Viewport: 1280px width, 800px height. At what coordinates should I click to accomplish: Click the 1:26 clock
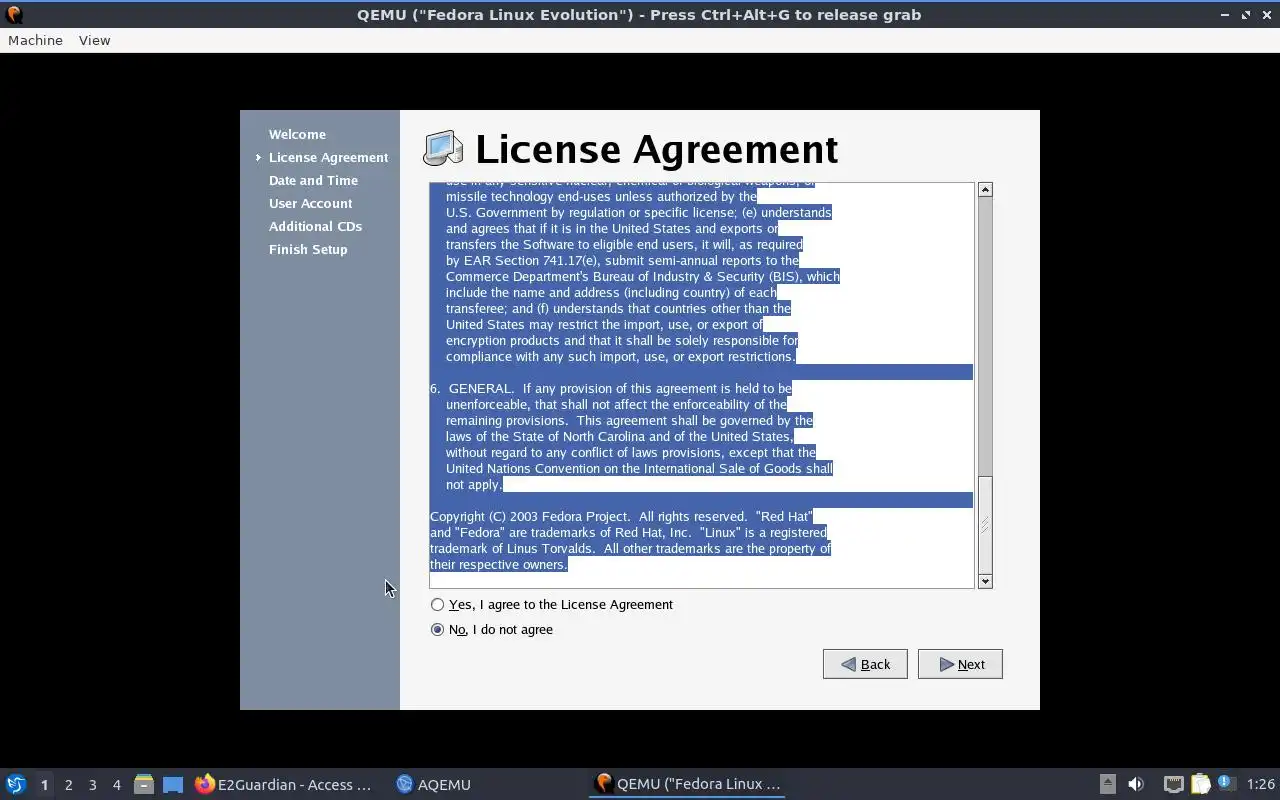click(1261, 785)
